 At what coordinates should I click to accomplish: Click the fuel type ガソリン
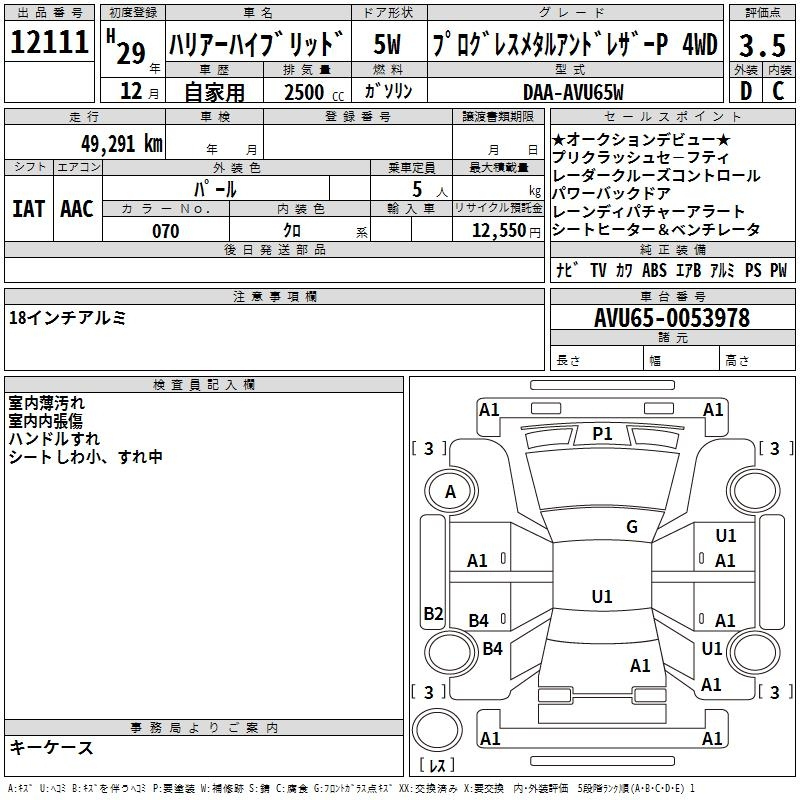[388, 91]
